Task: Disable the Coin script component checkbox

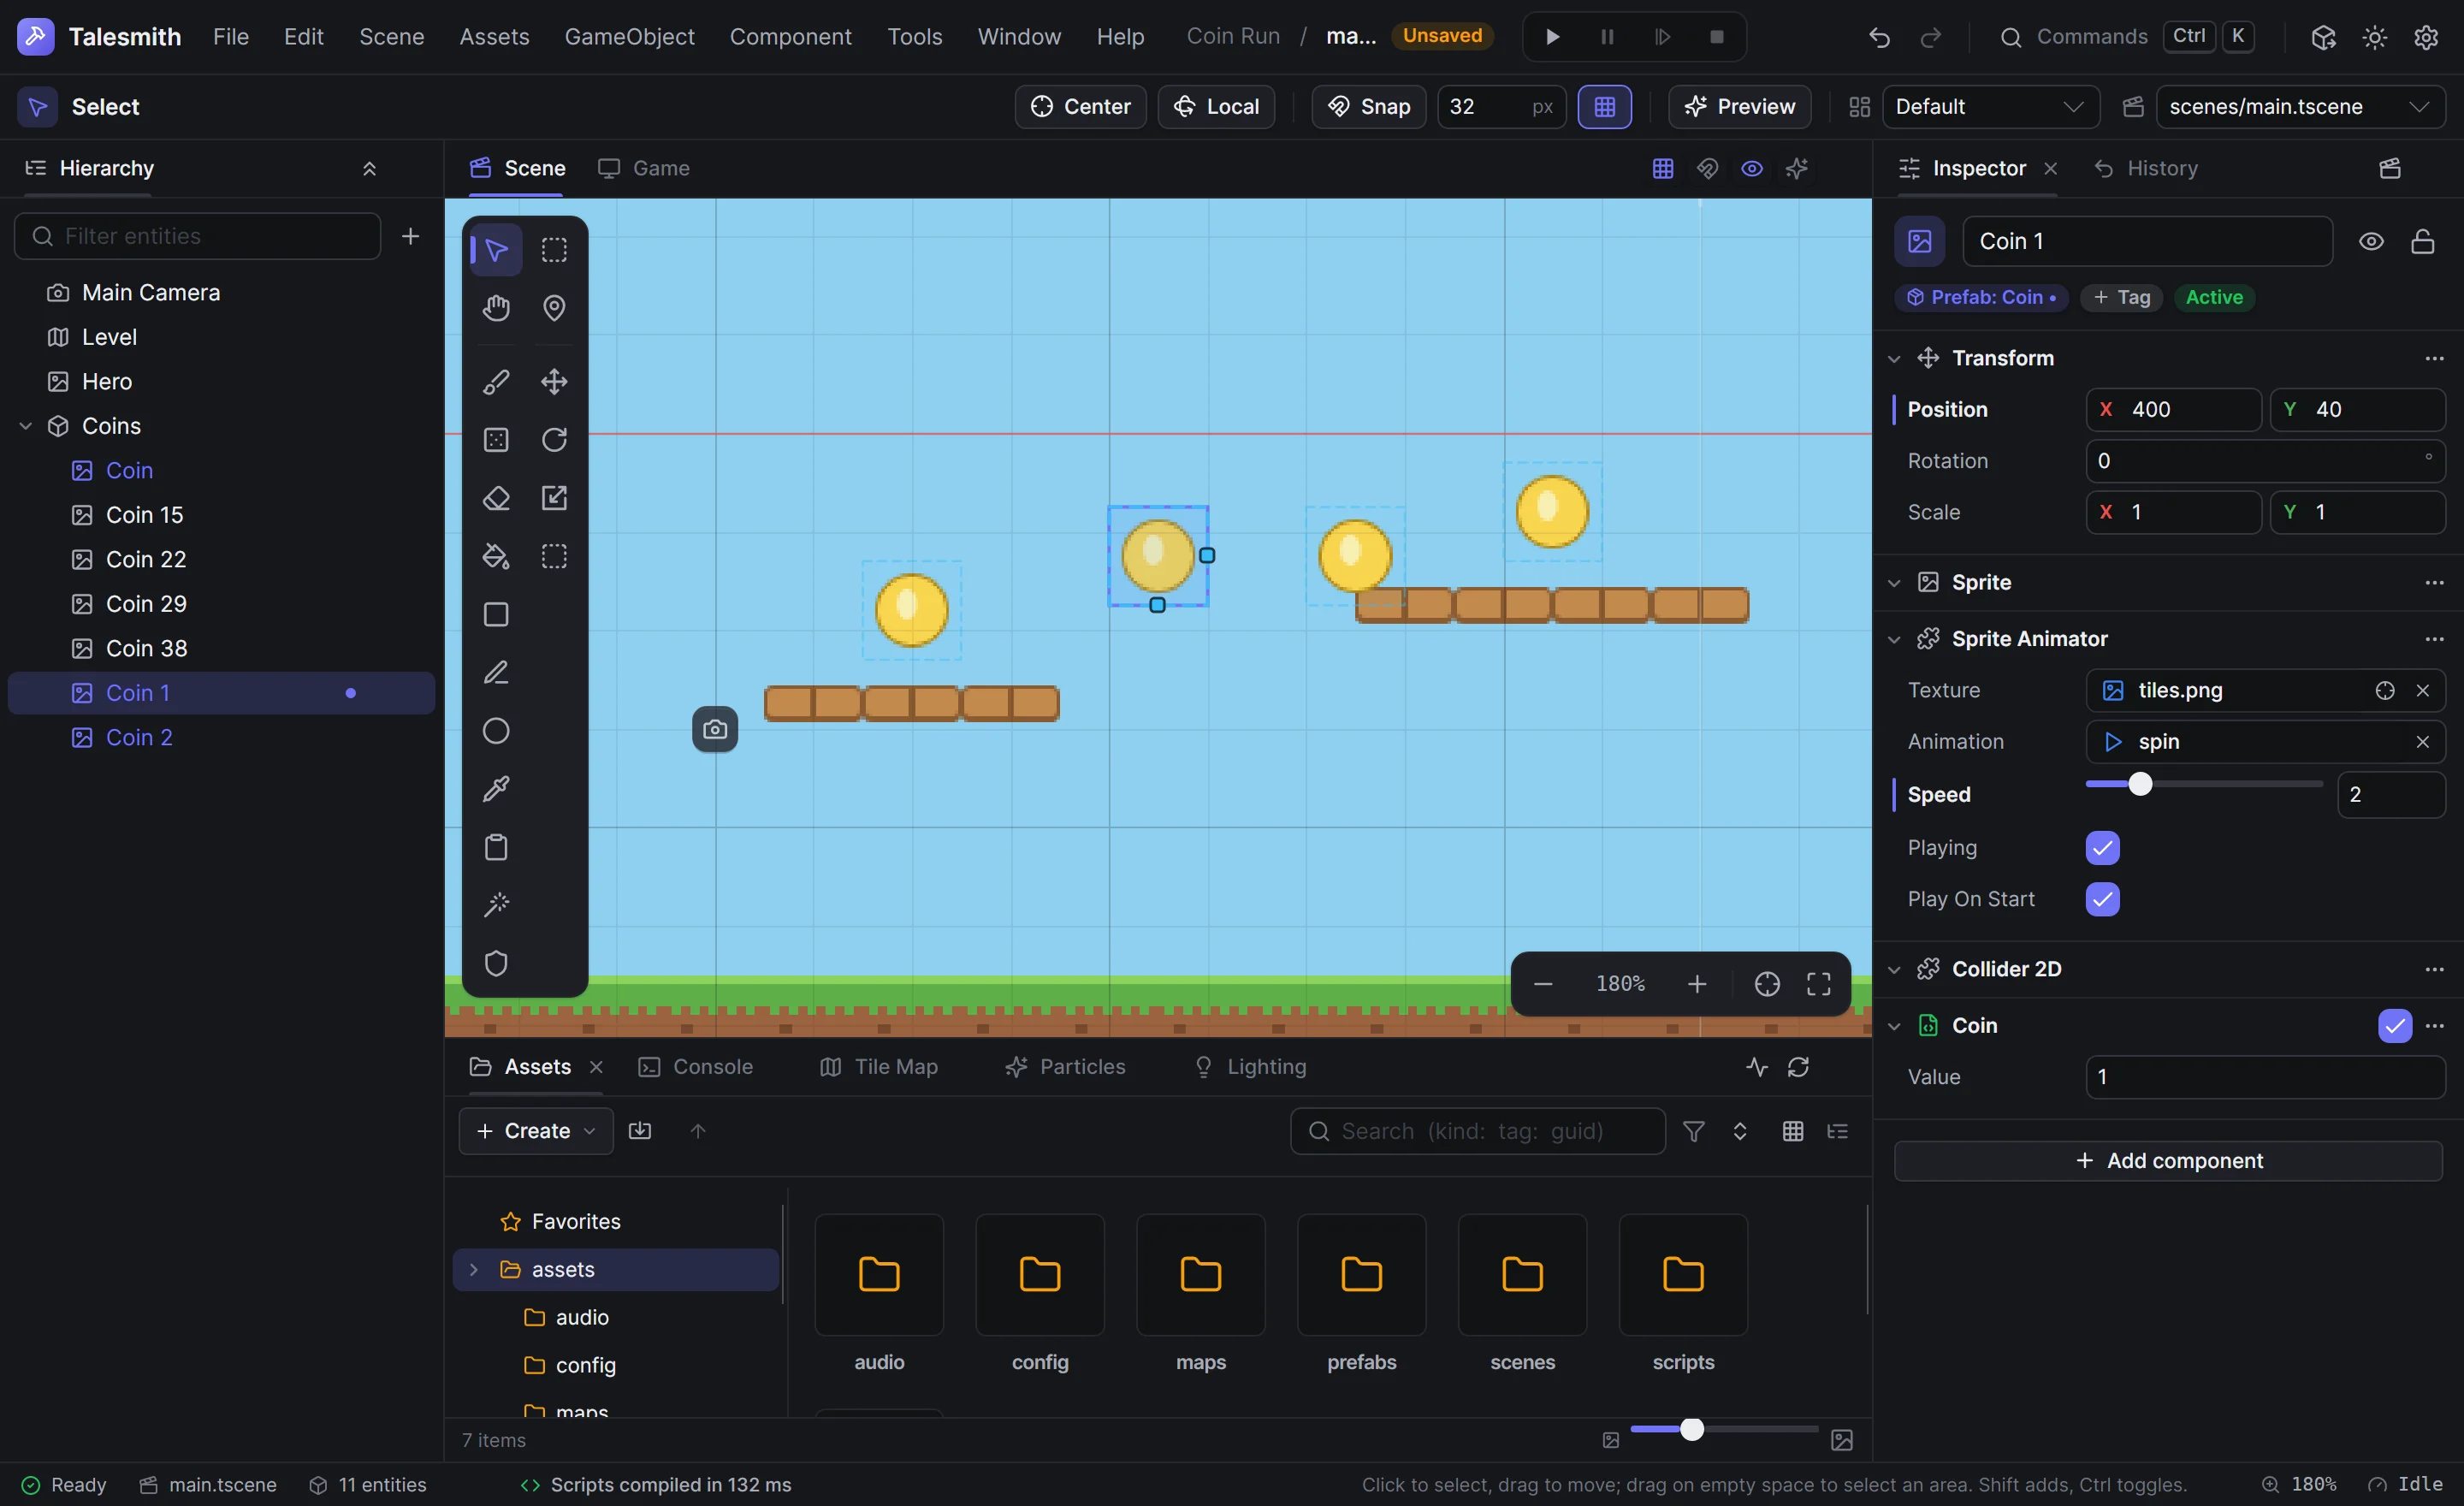Action: coord(2394,1026)
